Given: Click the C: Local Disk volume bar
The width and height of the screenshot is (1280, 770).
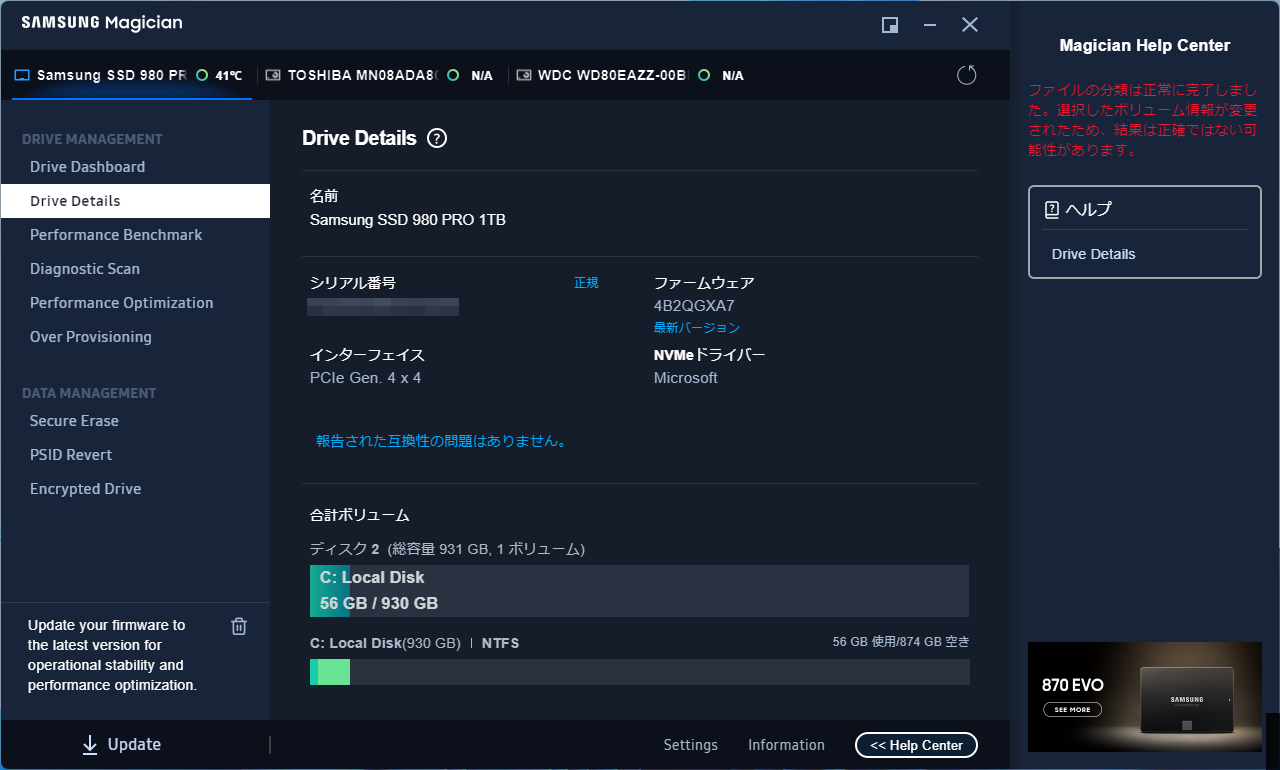Looking at the screenshot, I should click(639, 591).
